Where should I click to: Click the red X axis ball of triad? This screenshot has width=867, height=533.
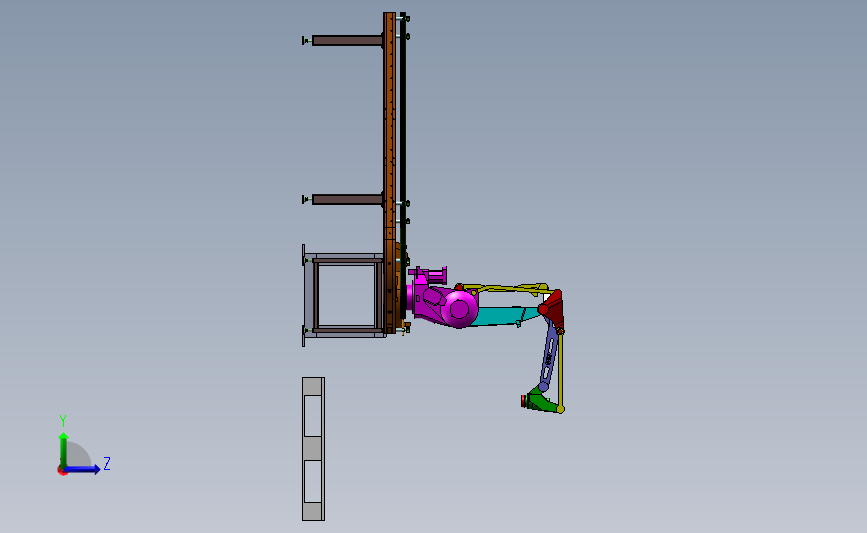62,471
